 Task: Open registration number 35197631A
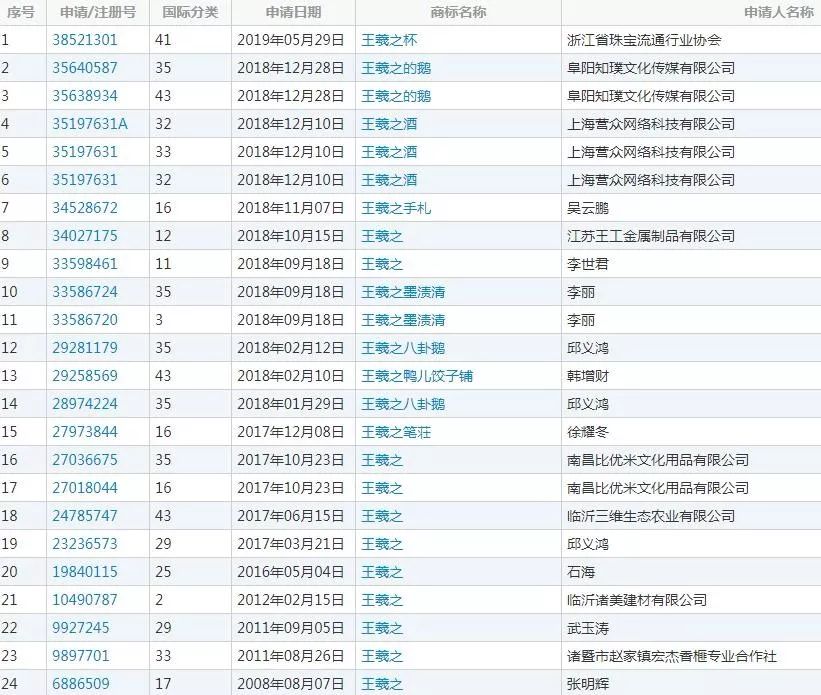click(x=90, y=124)
